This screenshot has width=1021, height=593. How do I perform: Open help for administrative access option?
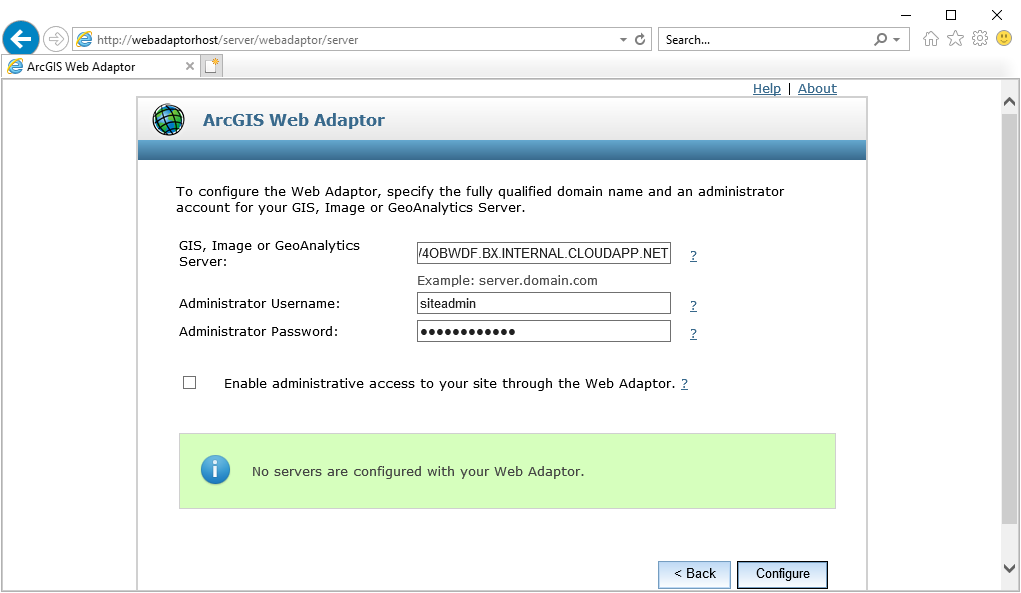(684, 383)
